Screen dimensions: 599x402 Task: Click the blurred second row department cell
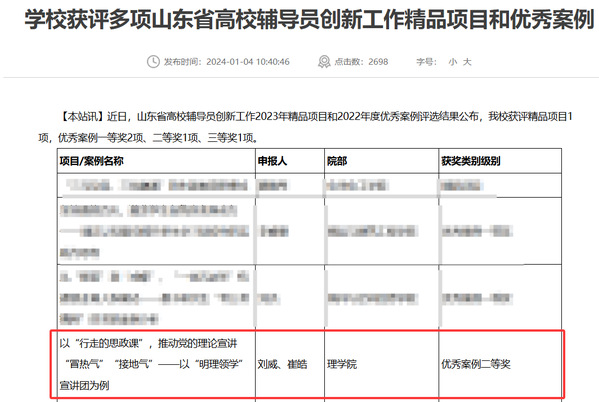pos(372,231)
